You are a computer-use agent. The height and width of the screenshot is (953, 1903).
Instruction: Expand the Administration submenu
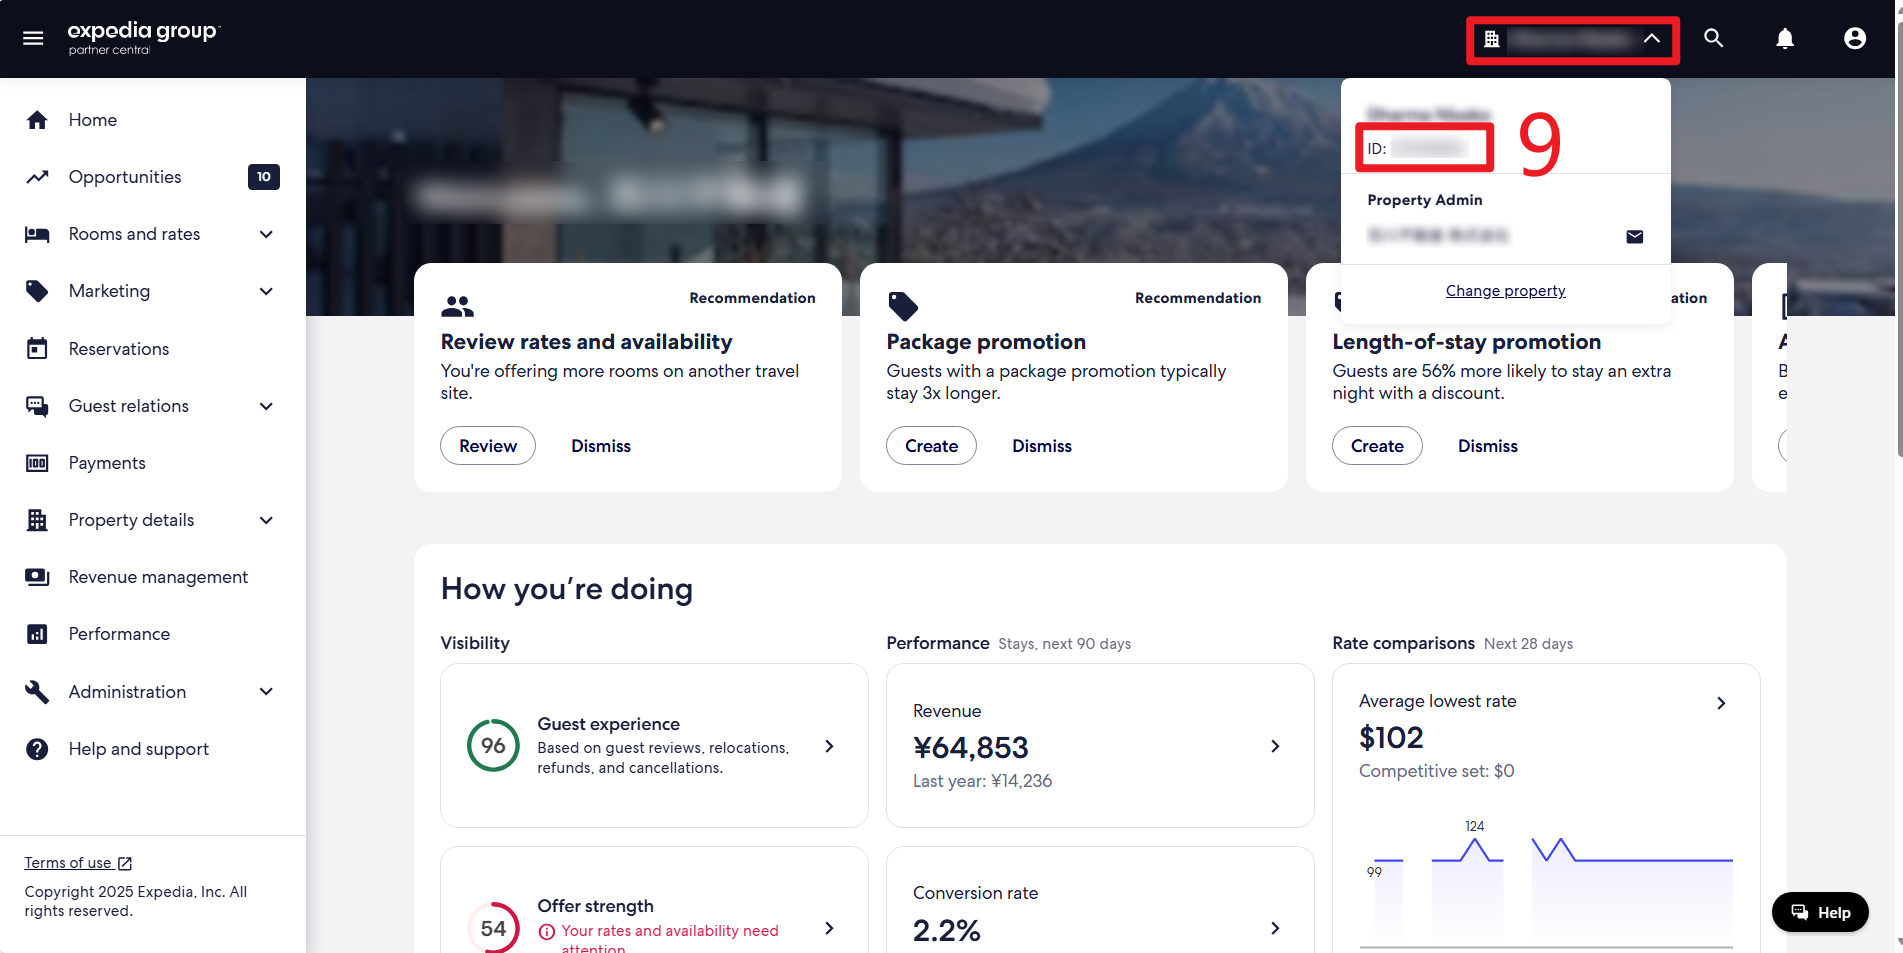(x=266, y=692)
